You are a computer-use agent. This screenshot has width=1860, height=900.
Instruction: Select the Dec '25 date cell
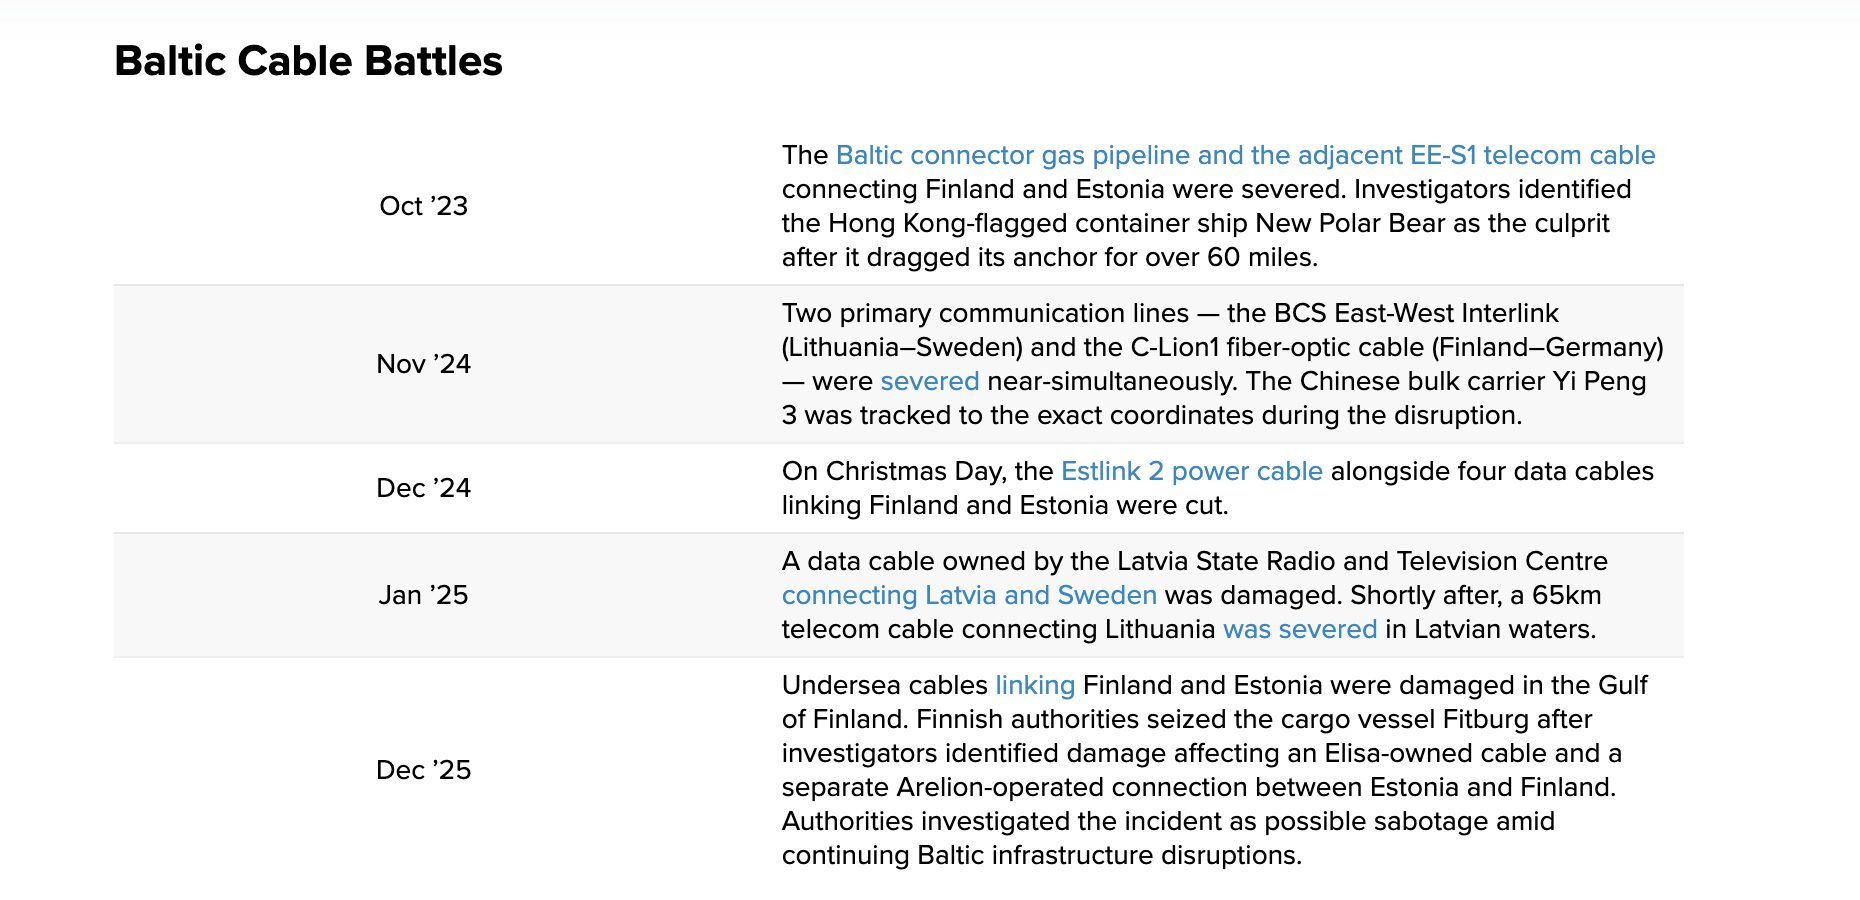coord(424,770)
